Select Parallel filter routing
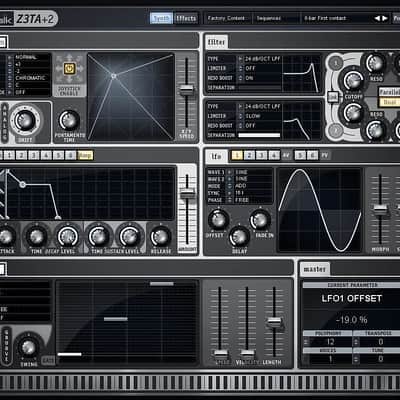 [389, 92]
